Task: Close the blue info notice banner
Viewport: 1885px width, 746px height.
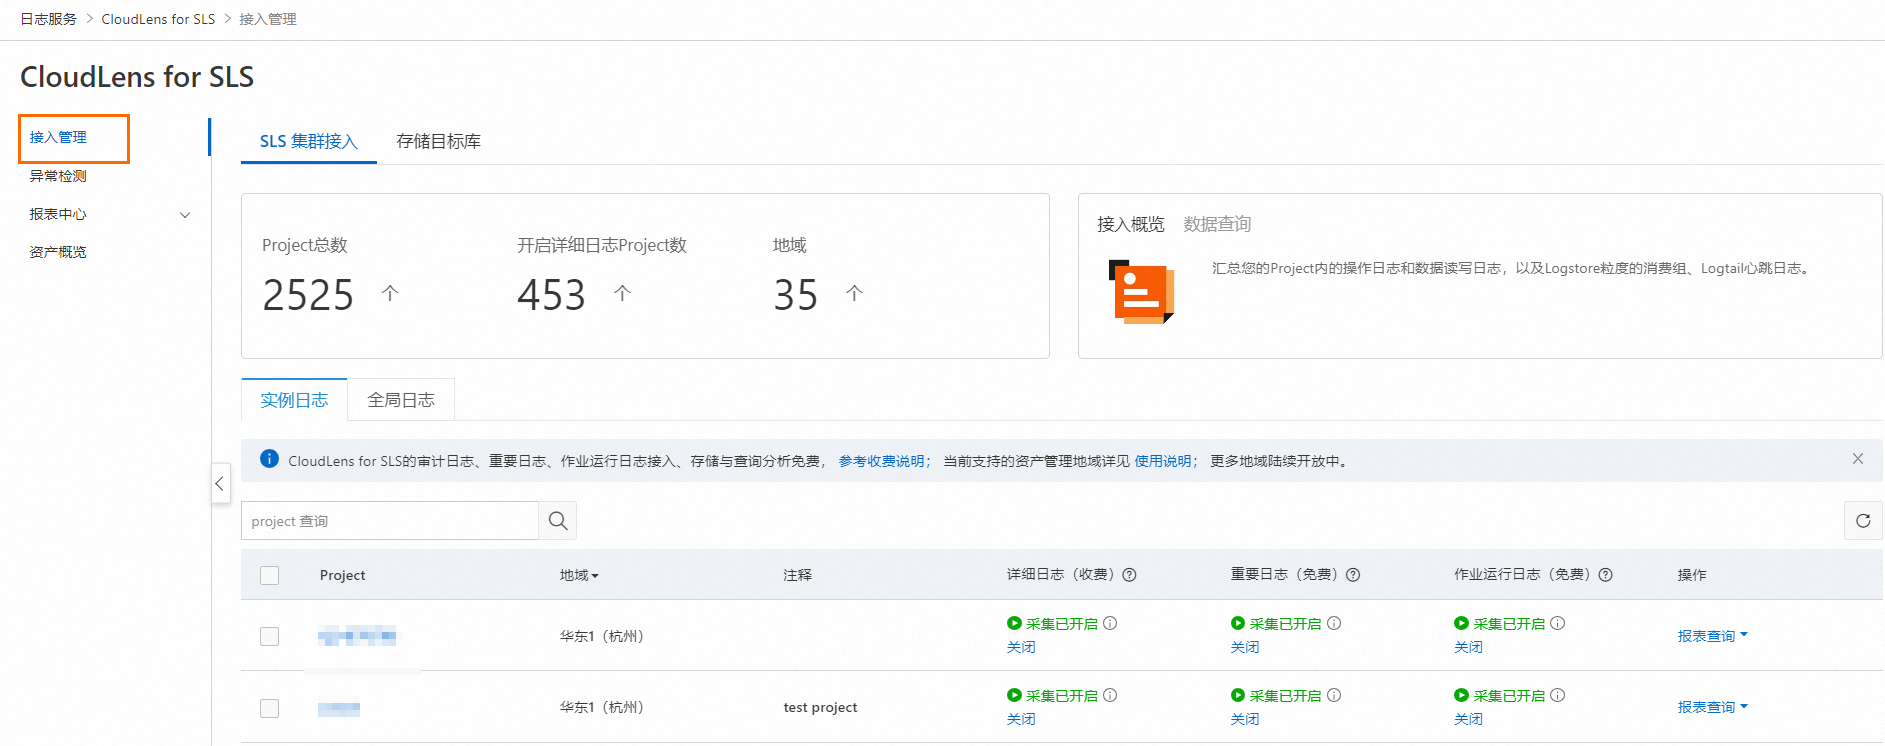Action: pos(1858,459)
